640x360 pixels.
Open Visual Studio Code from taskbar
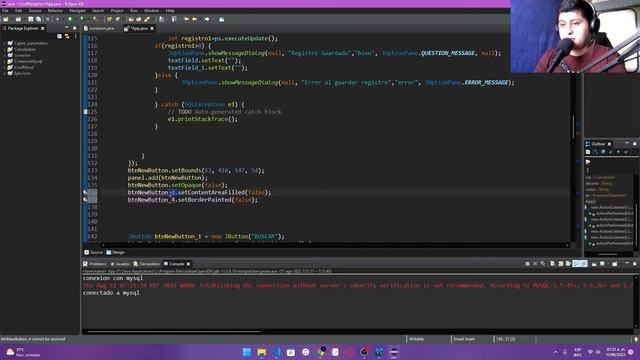pos(276,352)
